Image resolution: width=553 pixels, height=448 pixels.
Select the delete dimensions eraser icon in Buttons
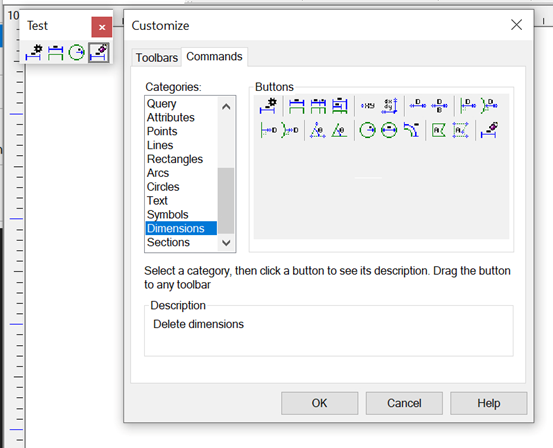pyautogui.click(x=489, y=130)
